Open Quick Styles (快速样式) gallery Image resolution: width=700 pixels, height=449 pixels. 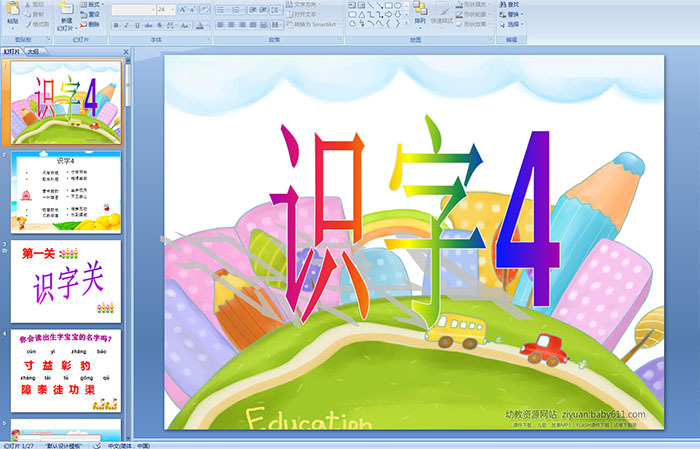[442, 14]
